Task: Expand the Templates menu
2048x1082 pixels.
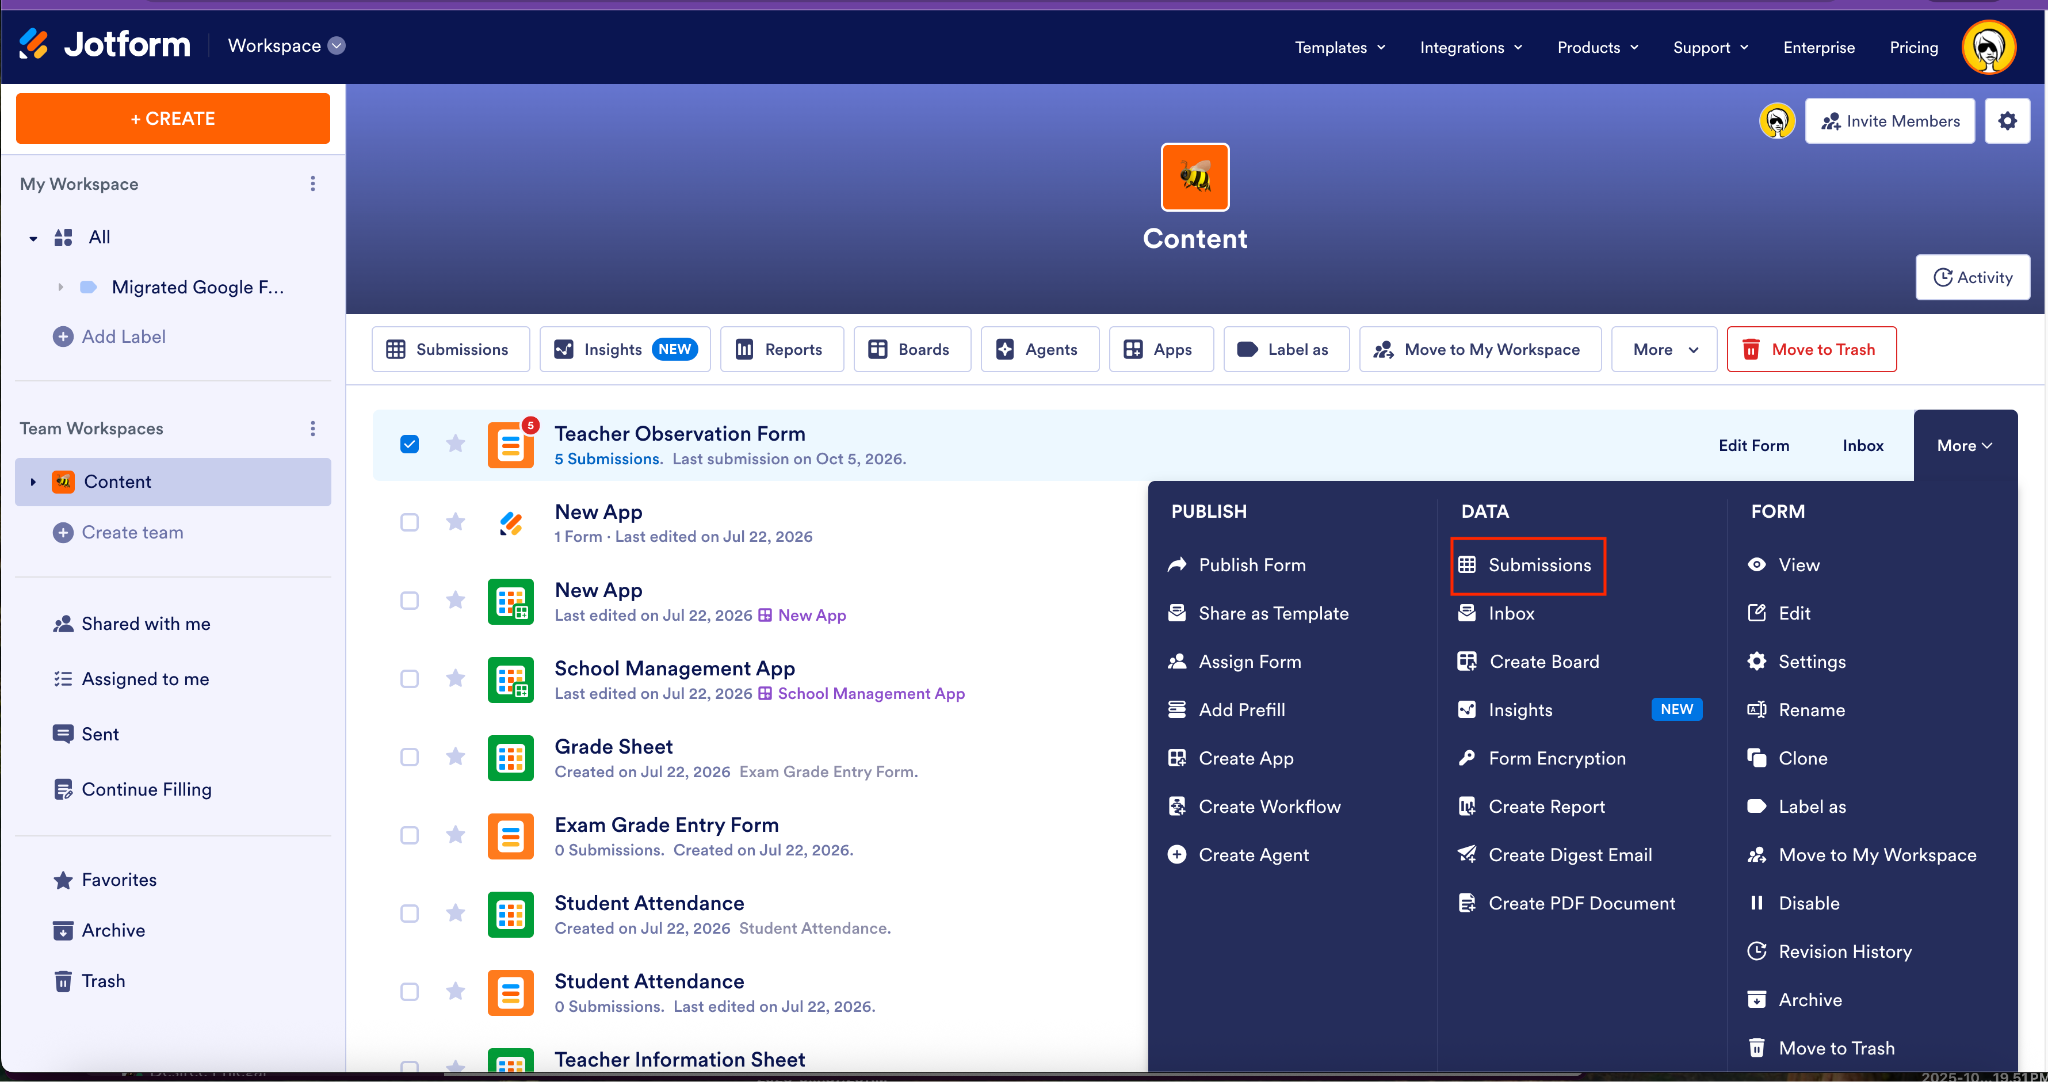Action: pyautogui.click(x=1340, y=47)
